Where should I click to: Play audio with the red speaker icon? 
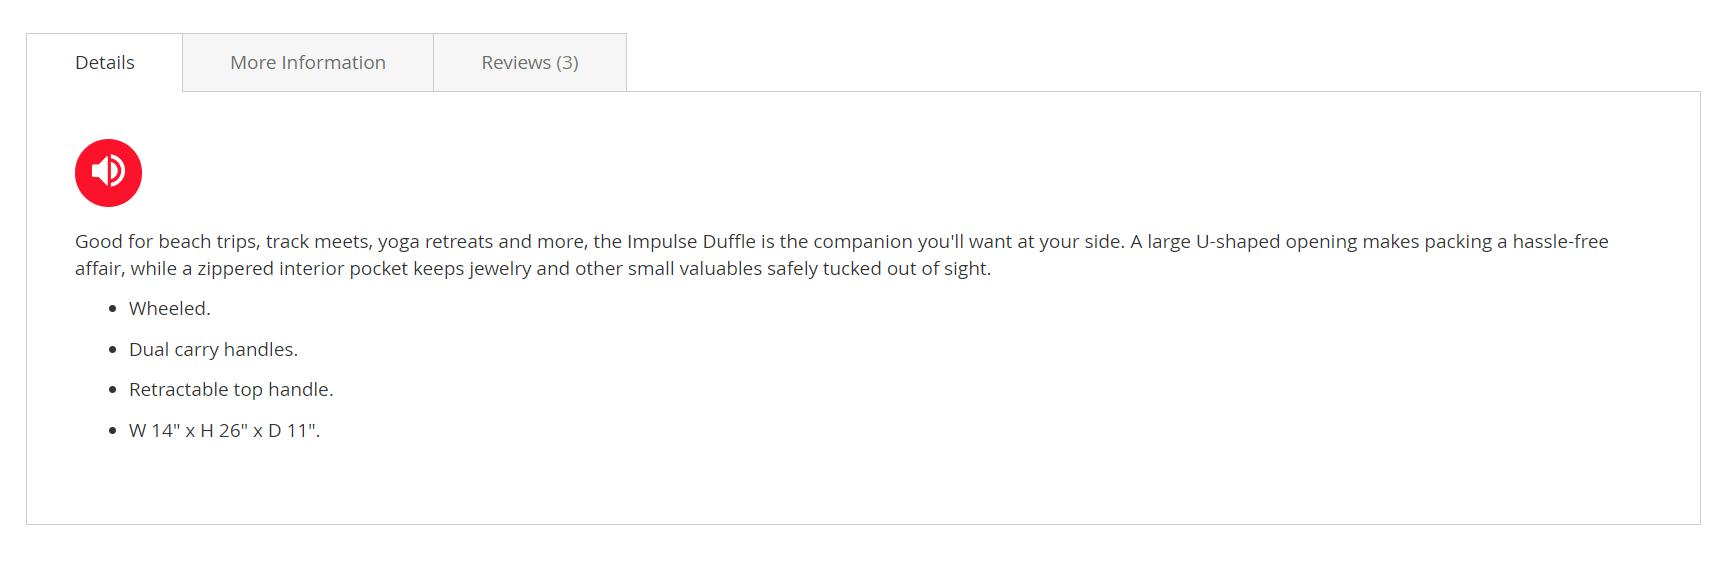(x=108, y=173)
